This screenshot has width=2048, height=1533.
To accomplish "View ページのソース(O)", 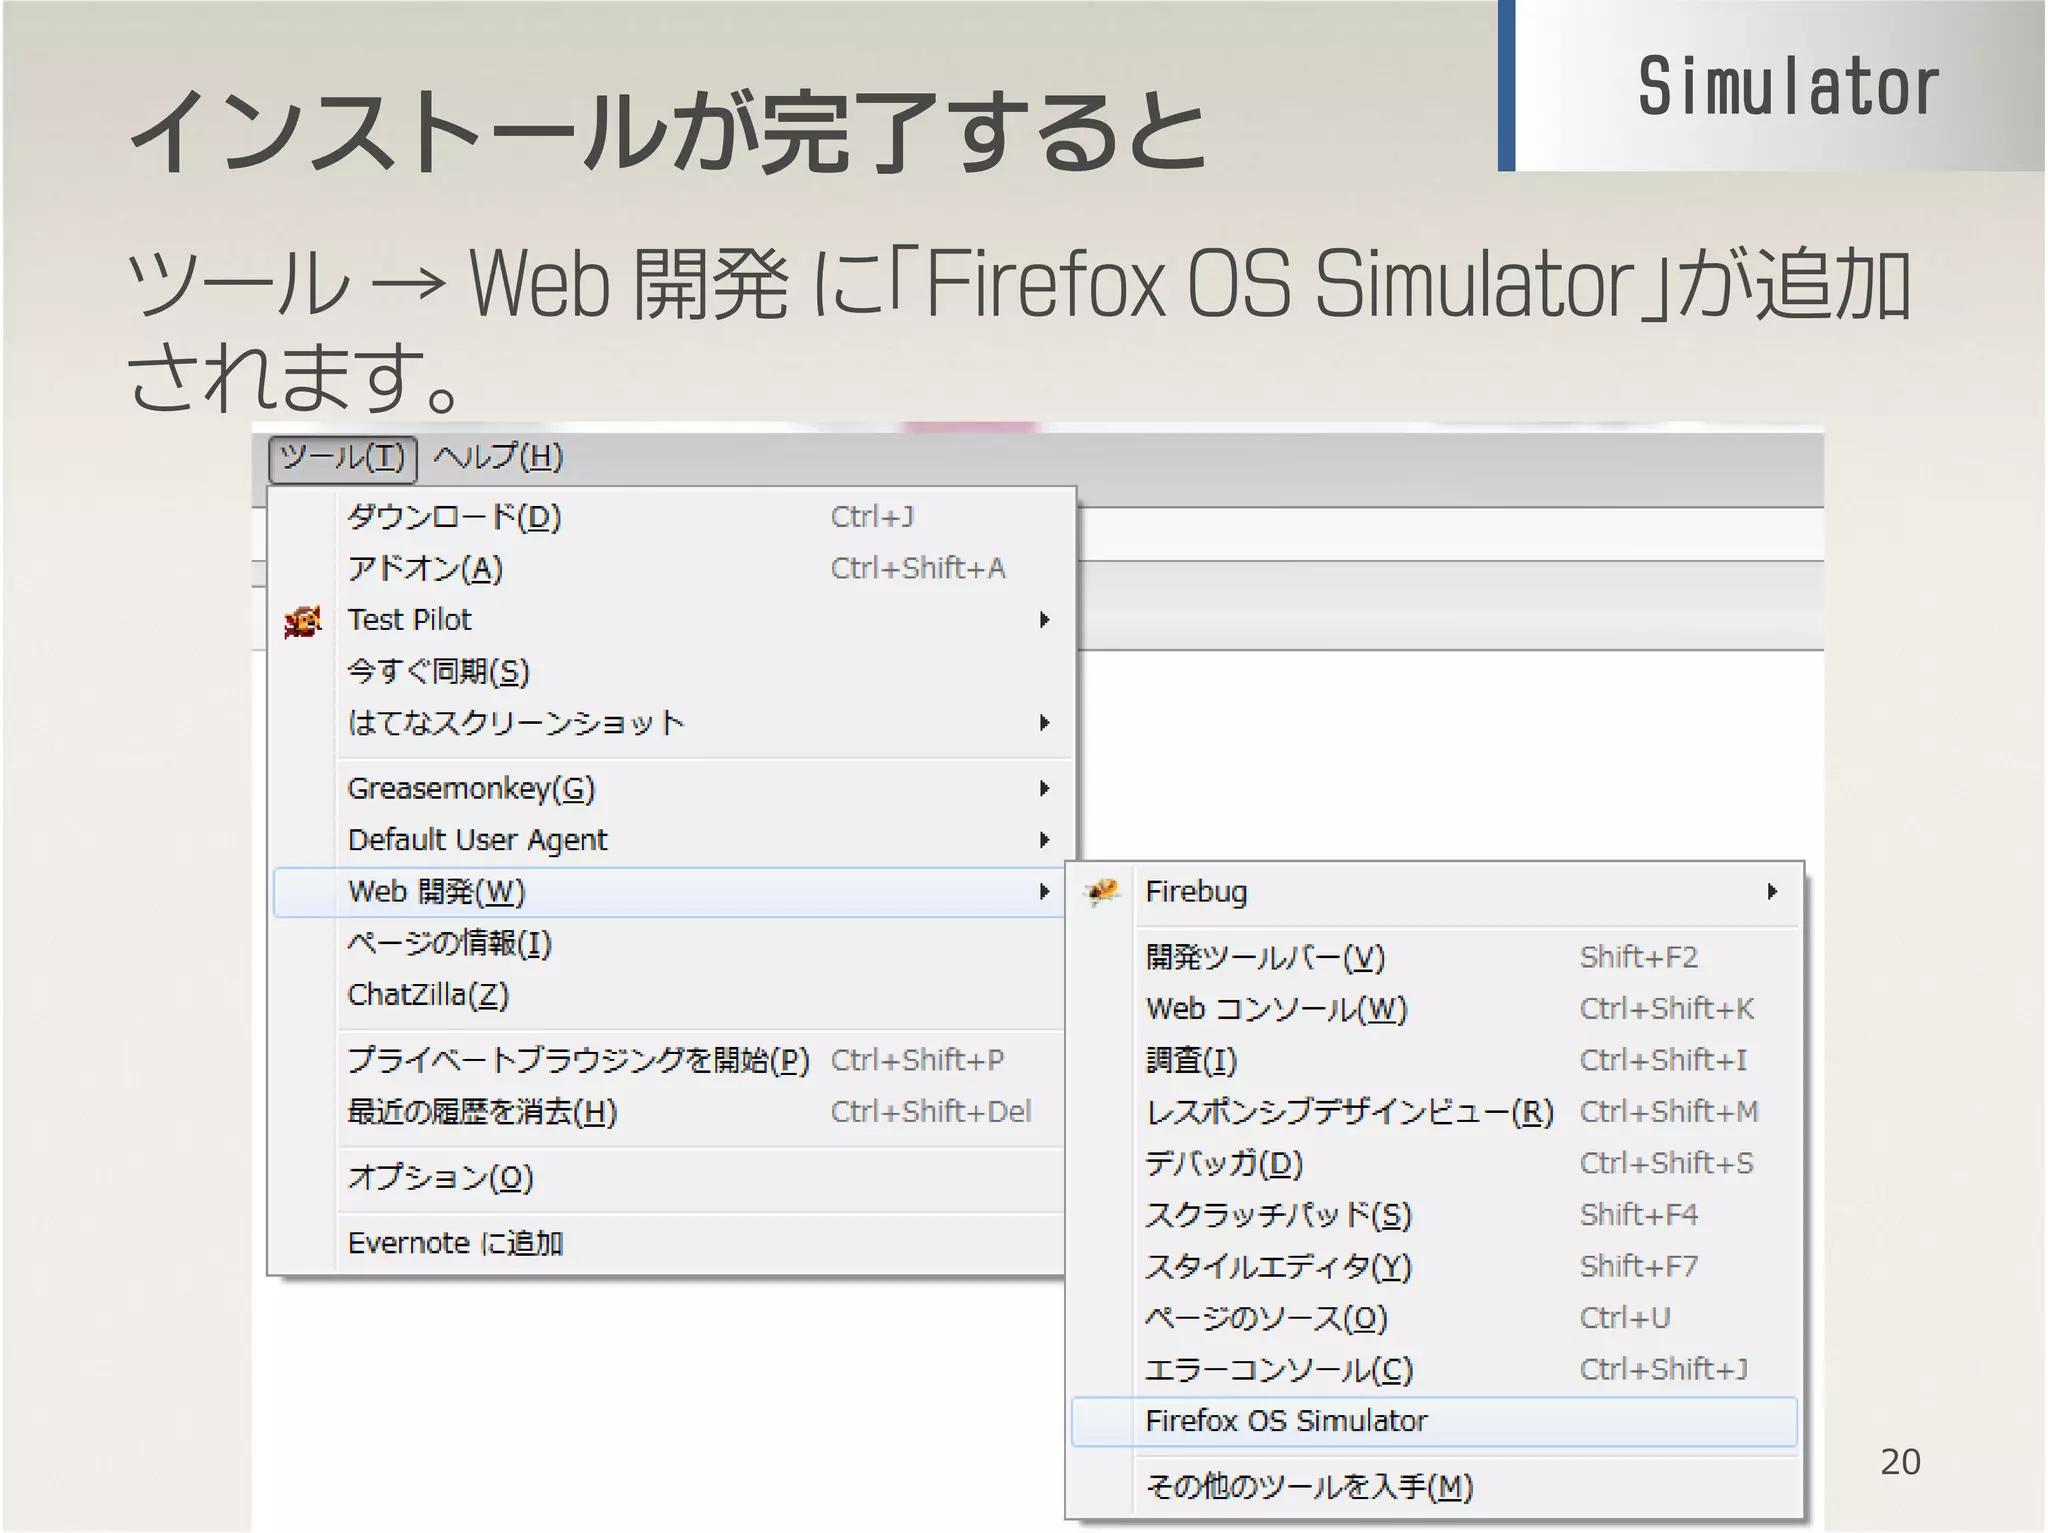I will (1266, 1319).
